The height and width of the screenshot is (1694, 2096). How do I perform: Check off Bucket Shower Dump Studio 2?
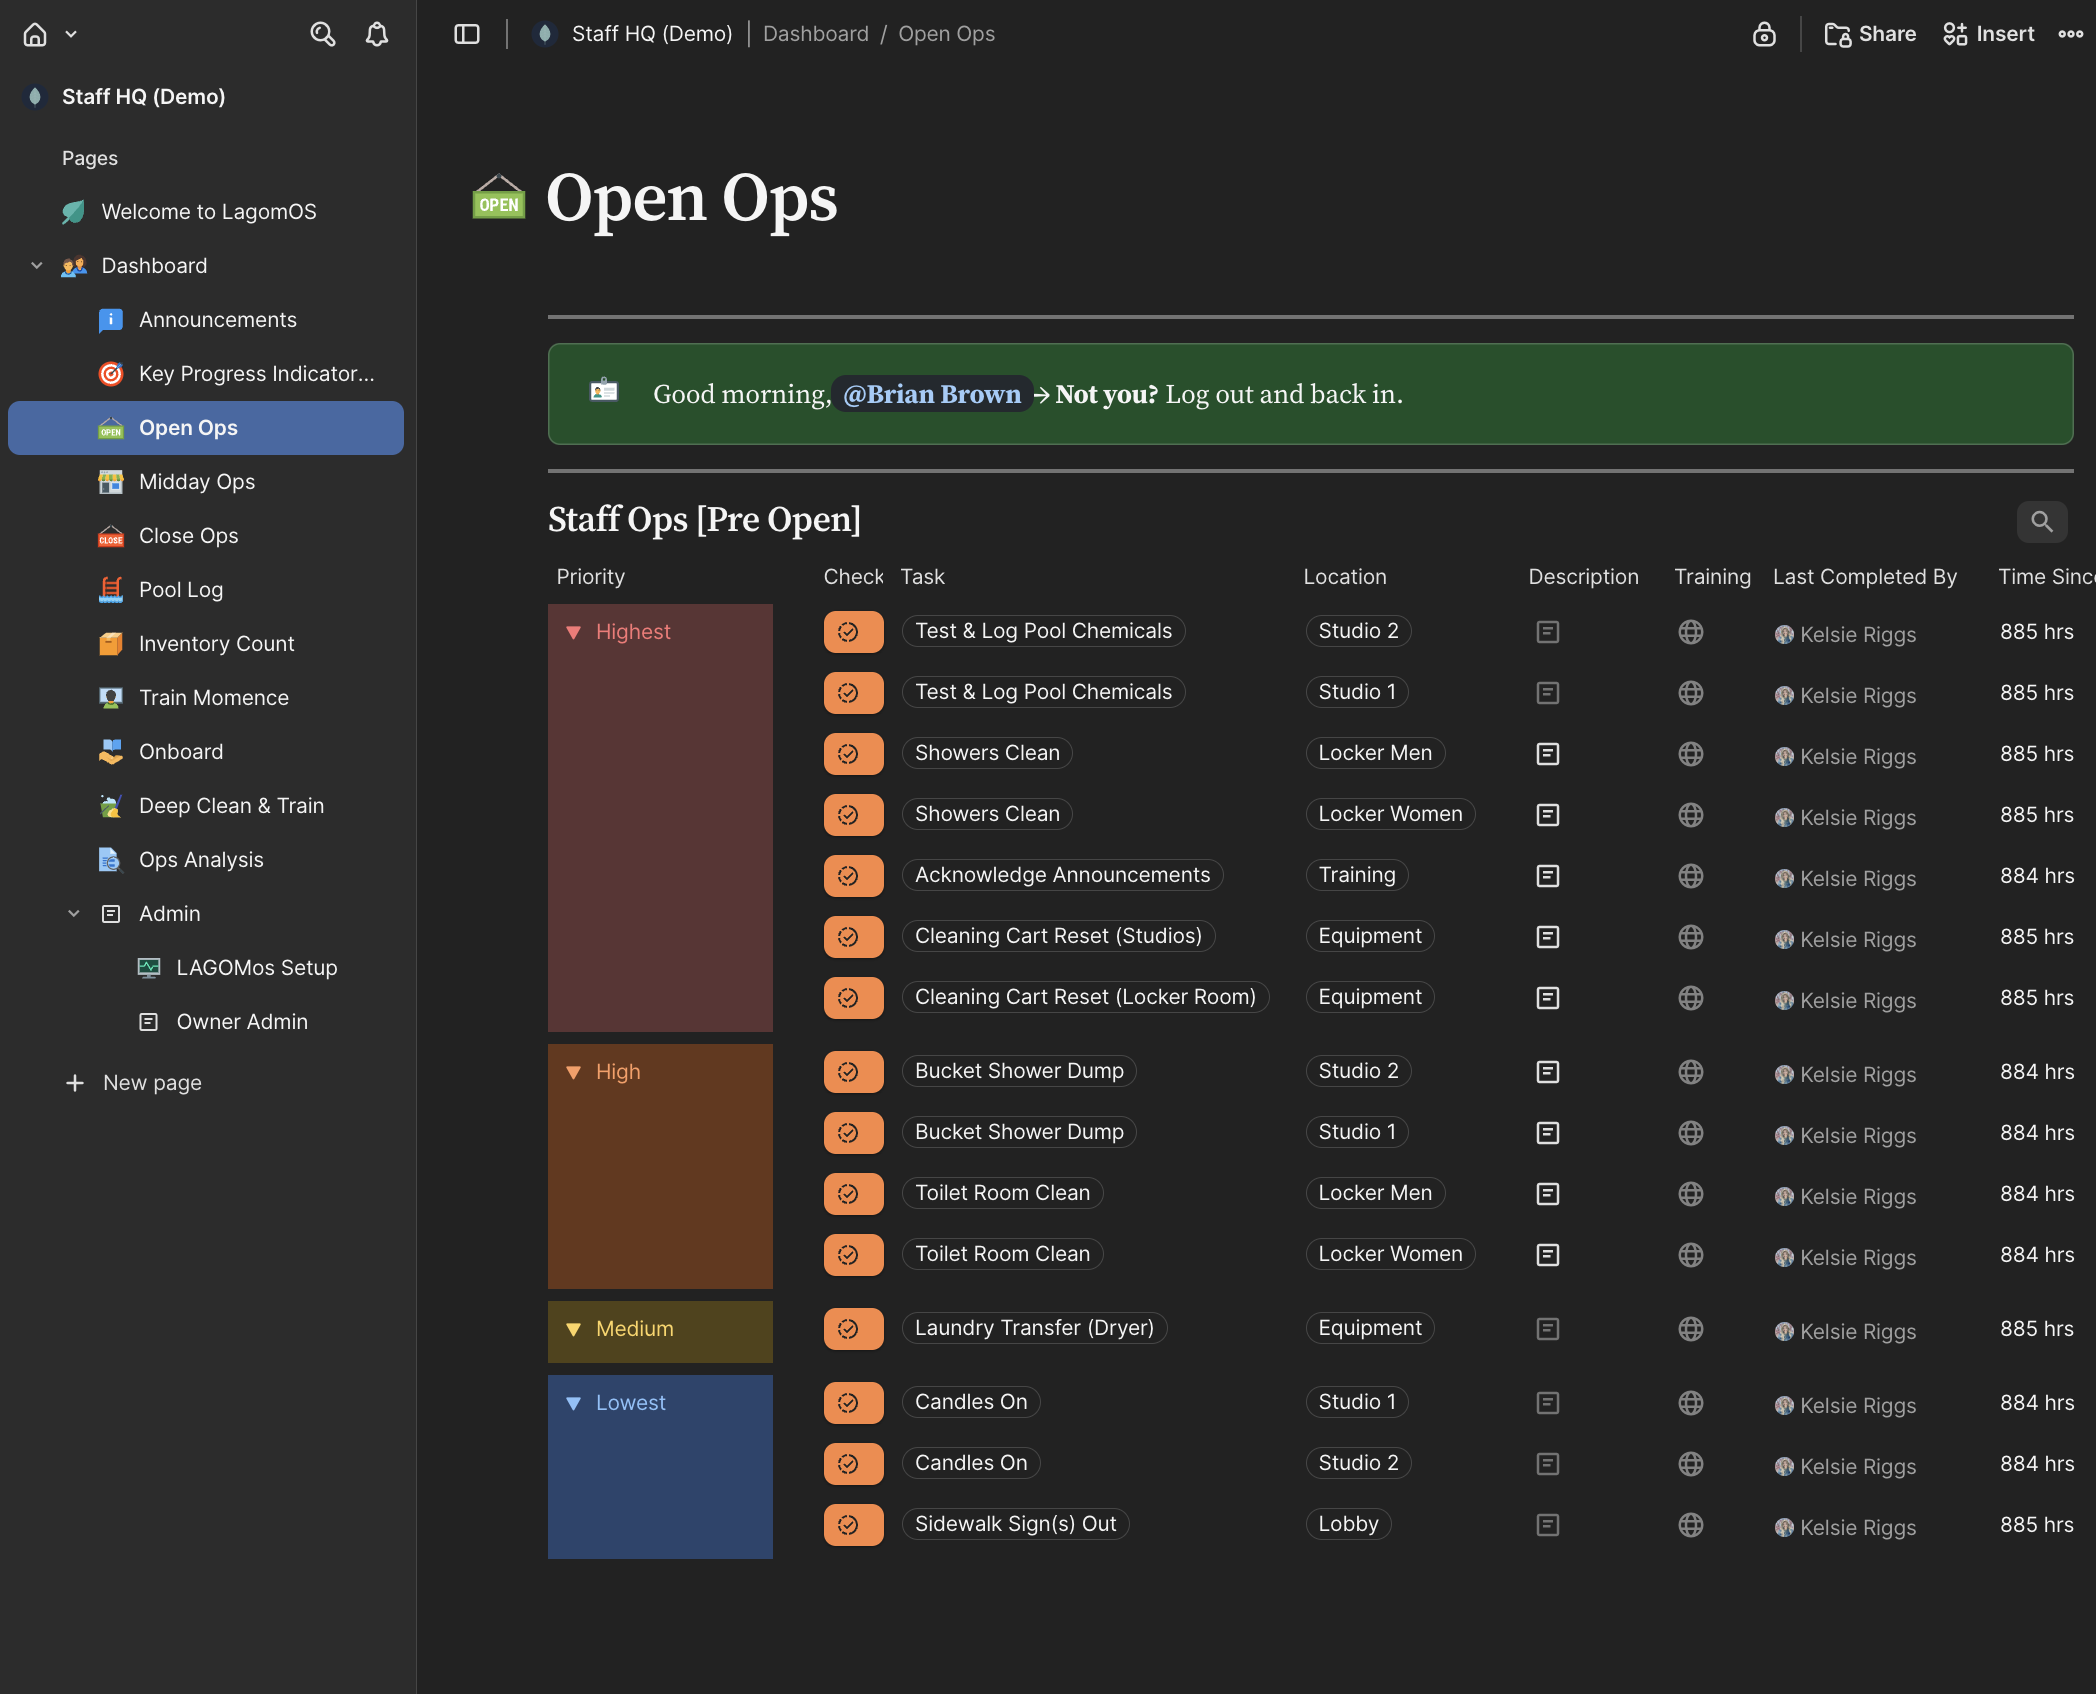pyautogui.click(x=854, y=1072)
